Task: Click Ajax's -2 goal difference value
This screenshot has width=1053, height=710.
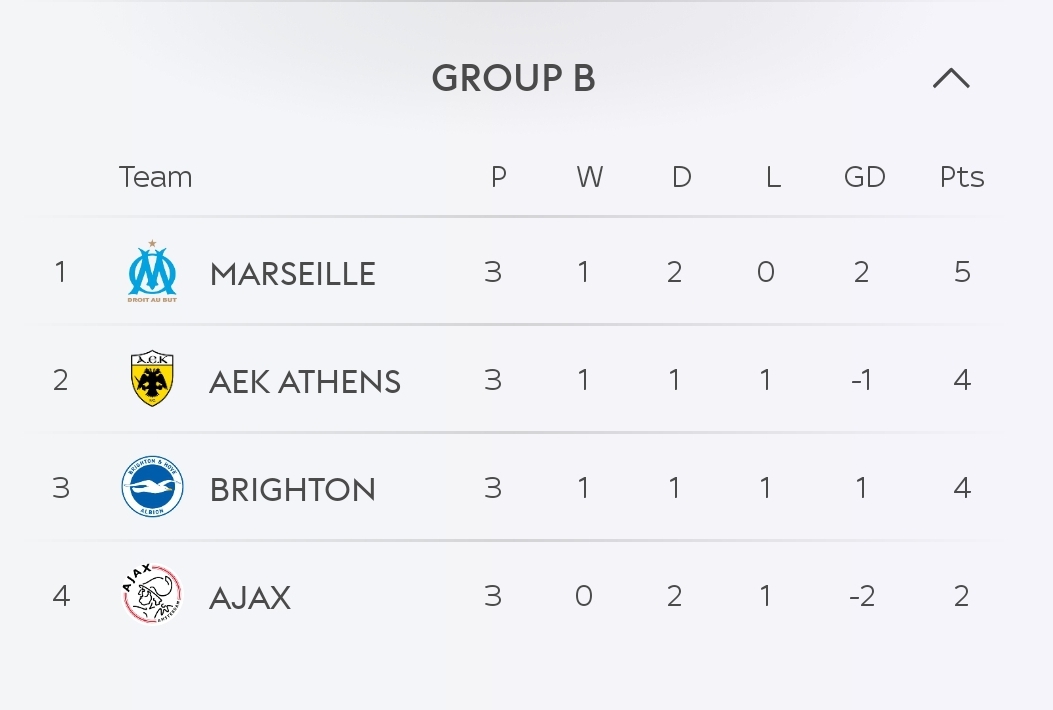Action: 862,595
